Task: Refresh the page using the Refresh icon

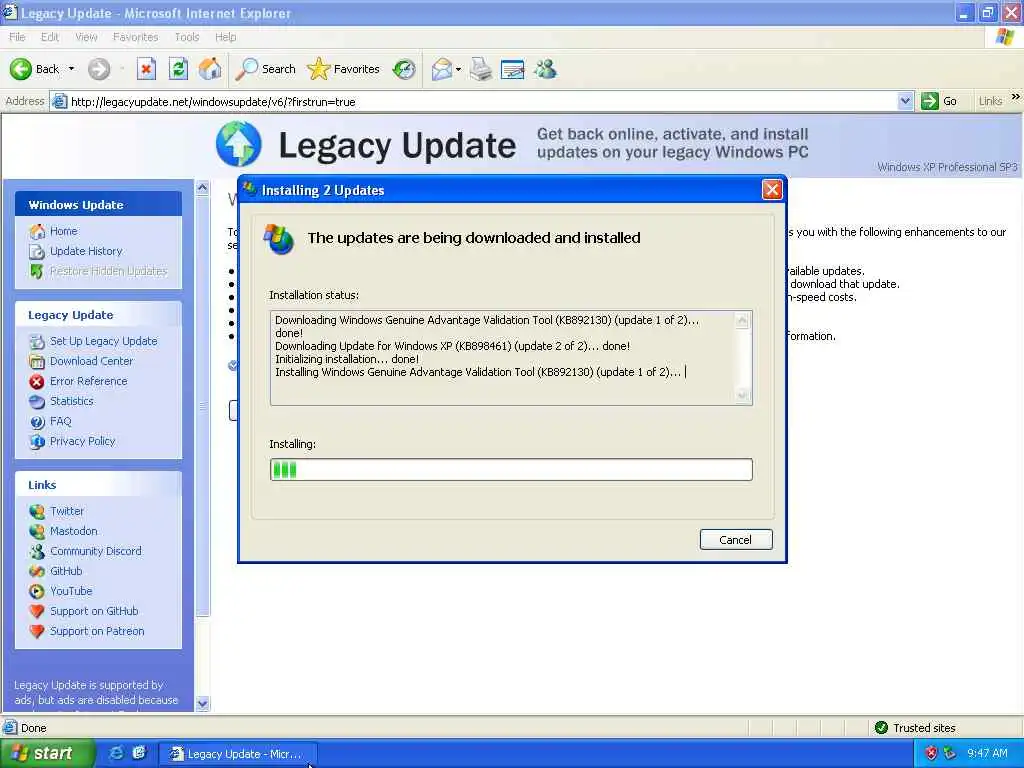Action: pyautogui.click(x=178, y=69)
